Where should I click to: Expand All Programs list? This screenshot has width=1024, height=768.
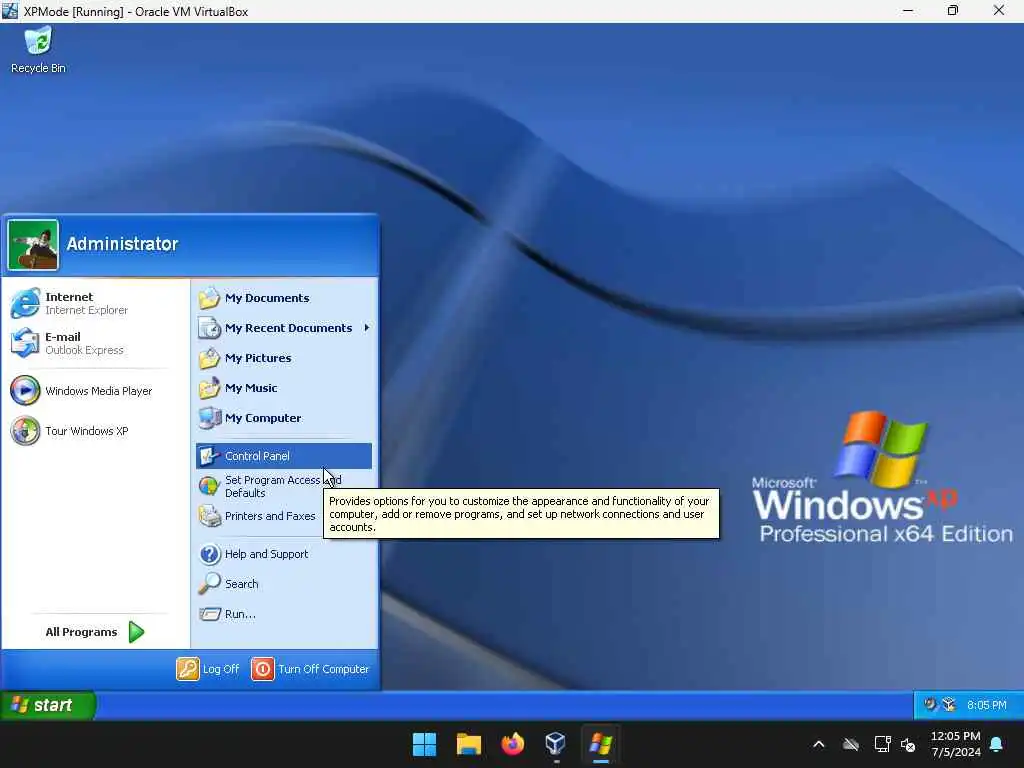click(94, 632)
